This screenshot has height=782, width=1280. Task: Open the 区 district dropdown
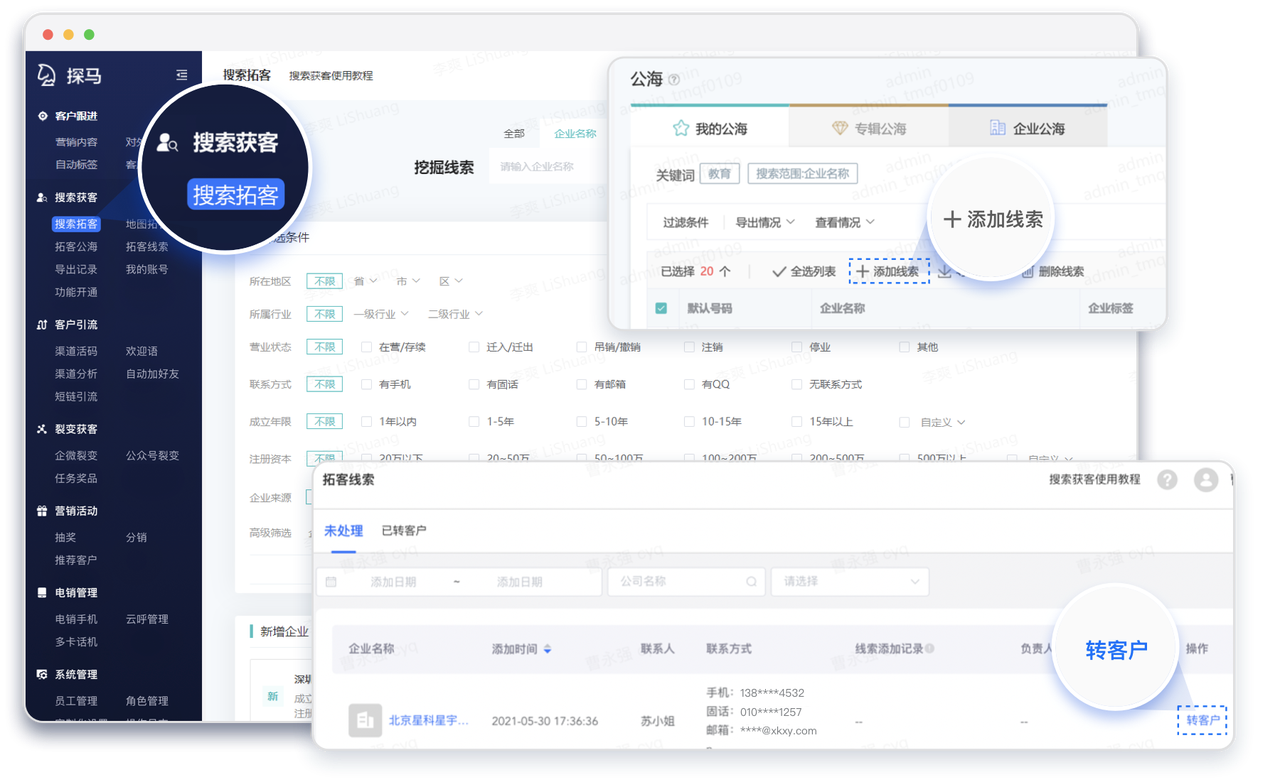point(451,282)
